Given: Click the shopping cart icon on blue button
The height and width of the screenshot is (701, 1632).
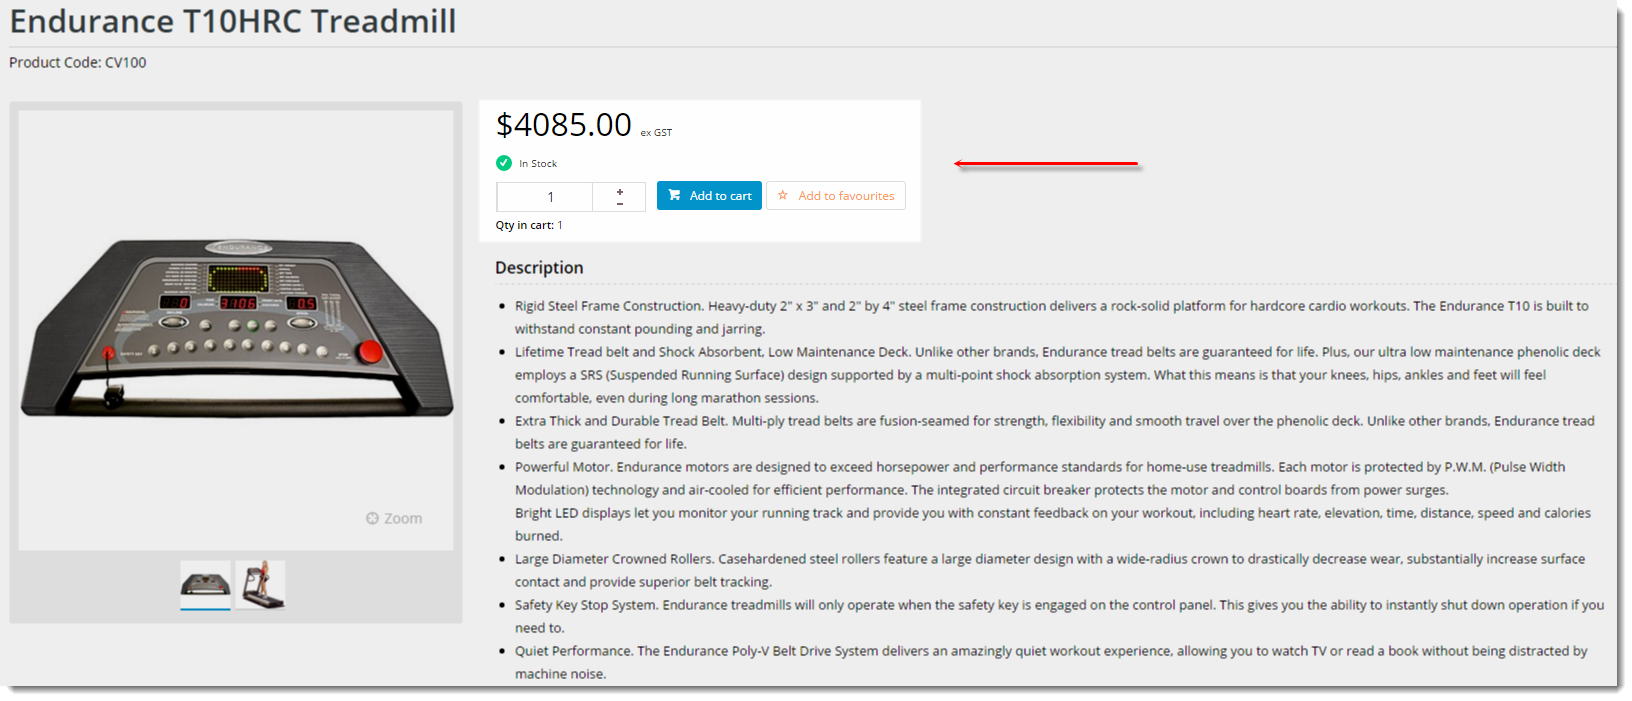Looking at the screenshot, I should tap(675, 195).
